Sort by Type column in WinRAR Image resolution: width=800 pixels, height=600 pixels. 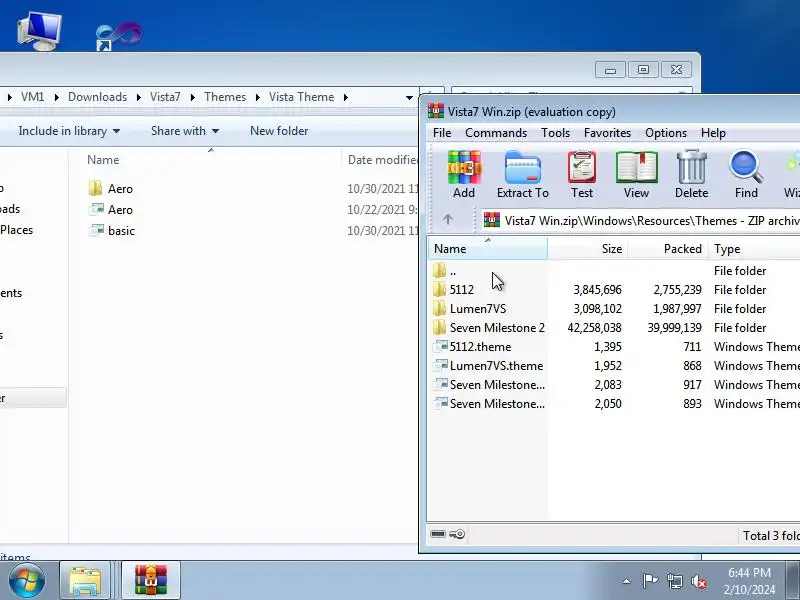click(754, 249)
